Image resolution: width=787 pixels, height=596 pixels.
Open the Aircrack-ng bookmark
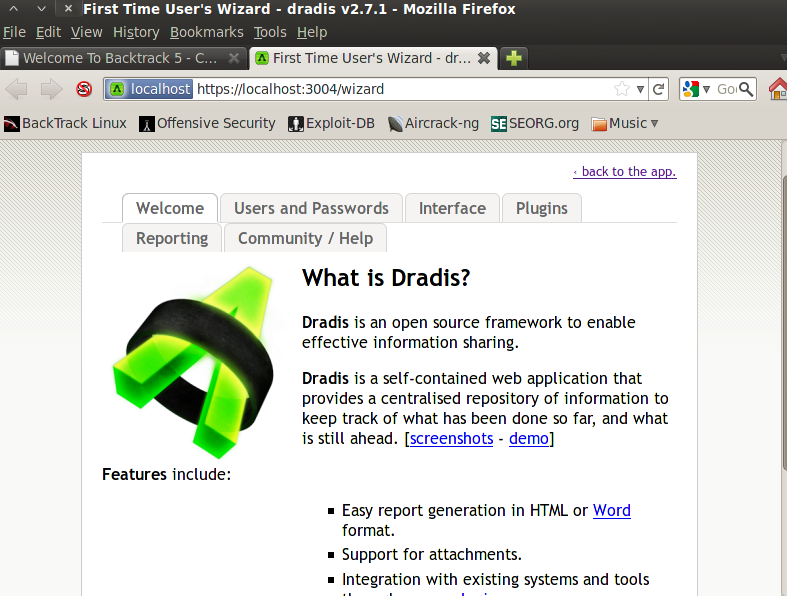click(434, 124)
